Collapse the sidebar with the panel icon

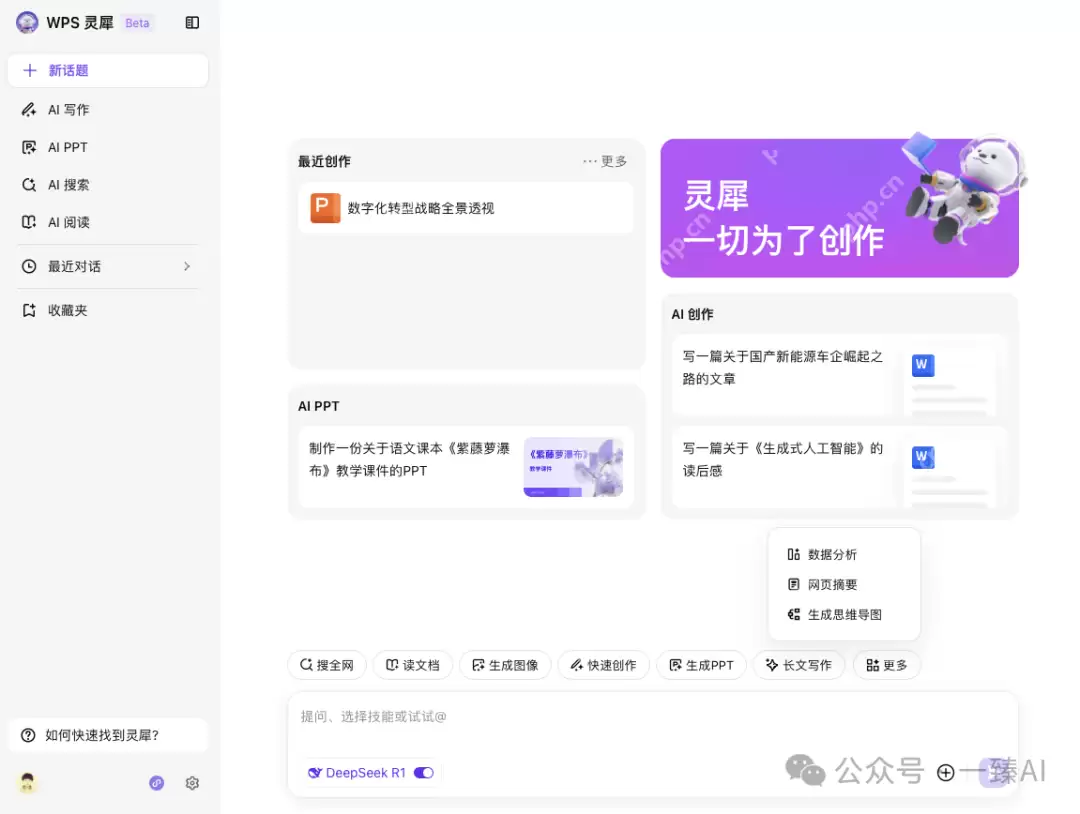(192, 22)
